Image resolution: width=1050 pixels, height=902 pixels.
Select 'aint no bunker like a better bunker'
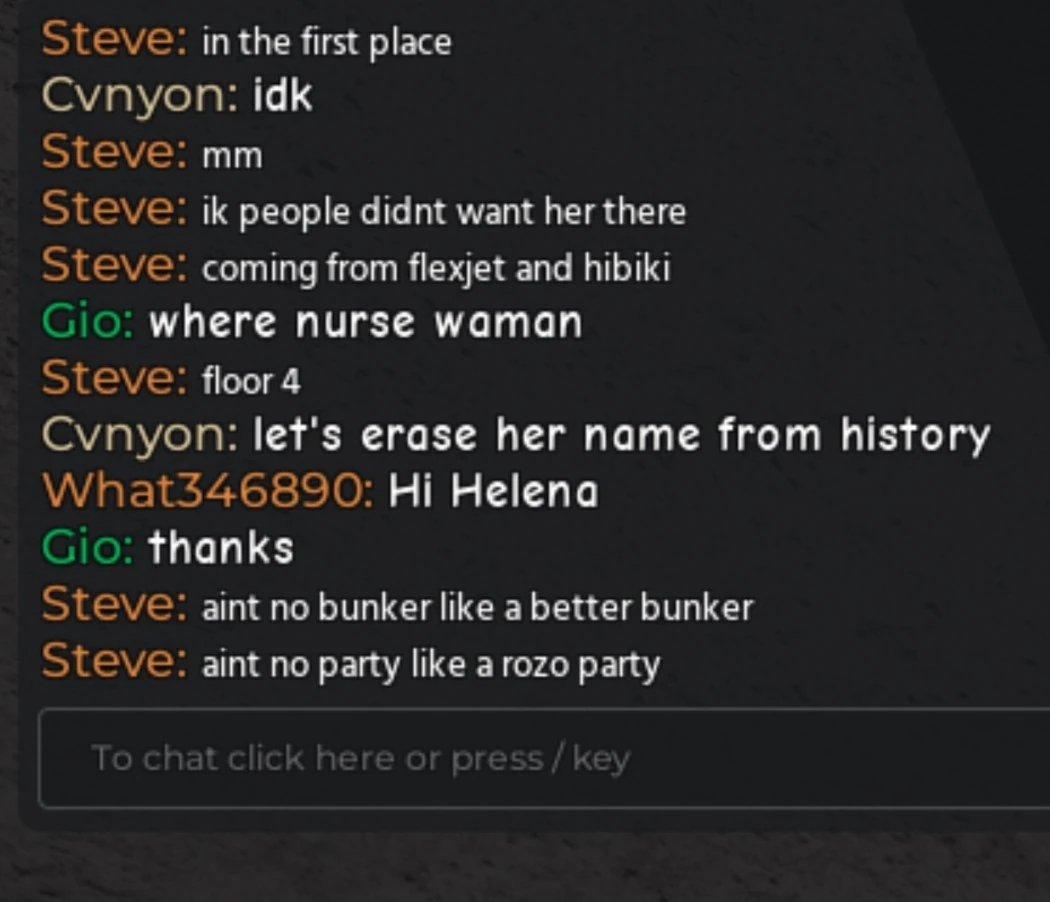[478, 607]
